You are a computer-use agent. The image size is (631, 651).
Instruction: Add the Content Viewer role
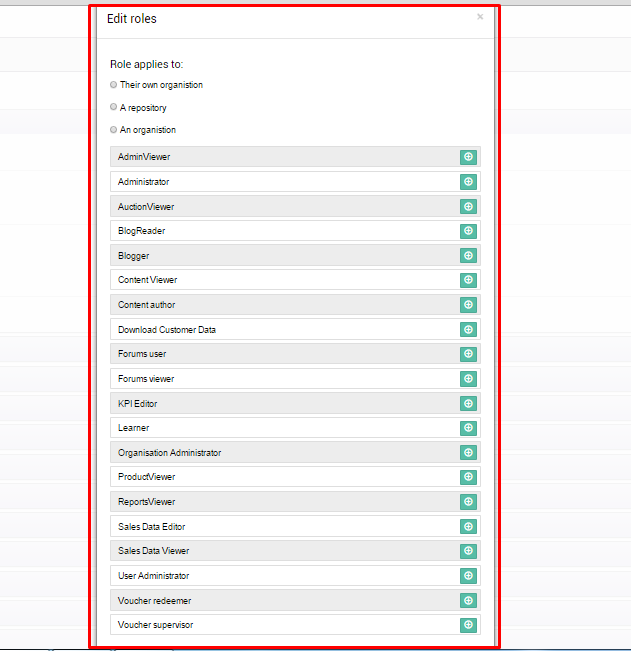[468, 280]
